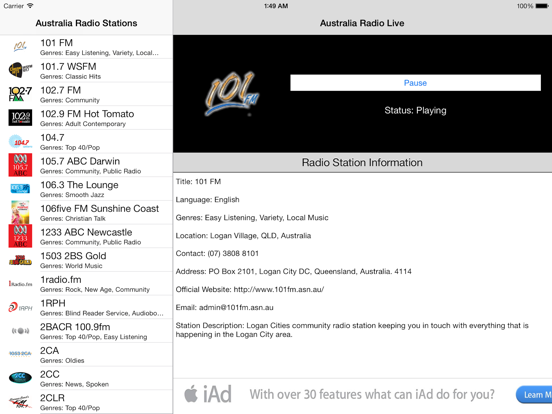Tap the large 101 FM logo in player

pos(231,94)
